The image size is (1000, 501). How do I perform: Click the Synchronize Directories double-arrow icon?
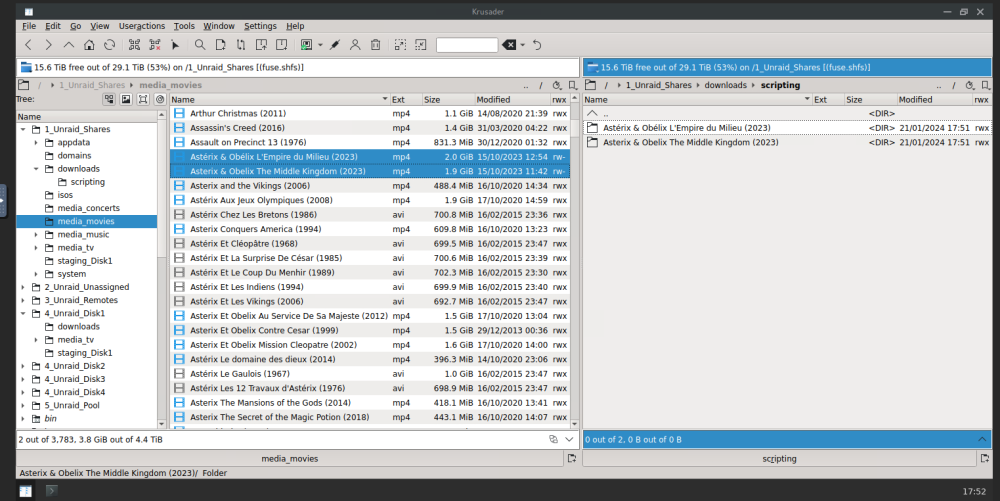(240, 45)
